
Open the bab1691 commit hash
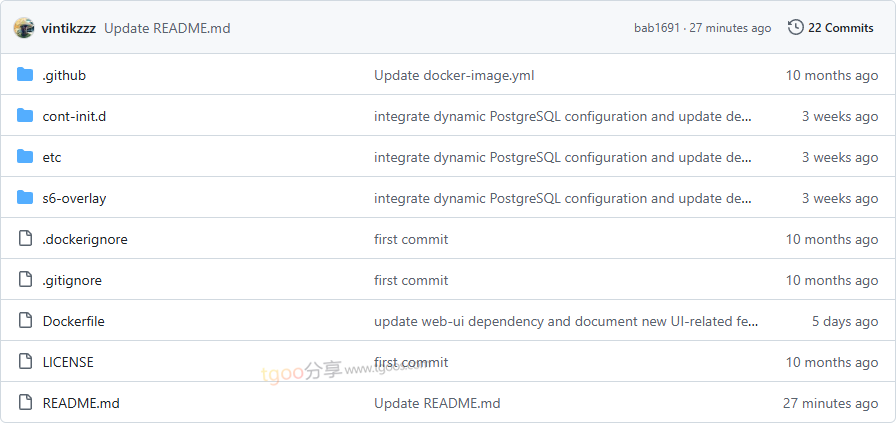click(x=656, y=28)
